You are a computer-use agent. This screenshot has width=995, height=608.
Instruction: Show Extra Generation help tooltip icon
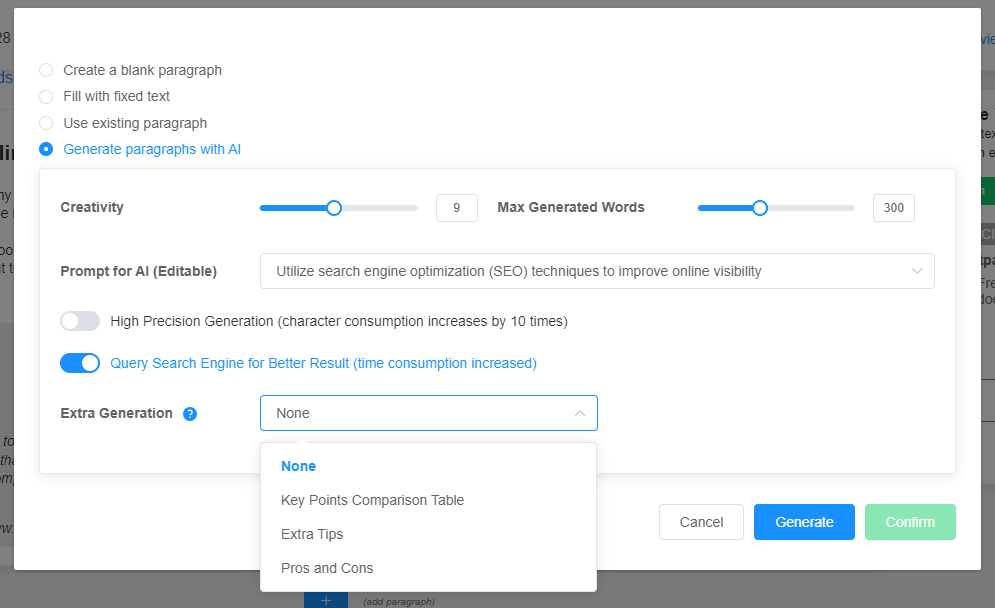point(190,414)
